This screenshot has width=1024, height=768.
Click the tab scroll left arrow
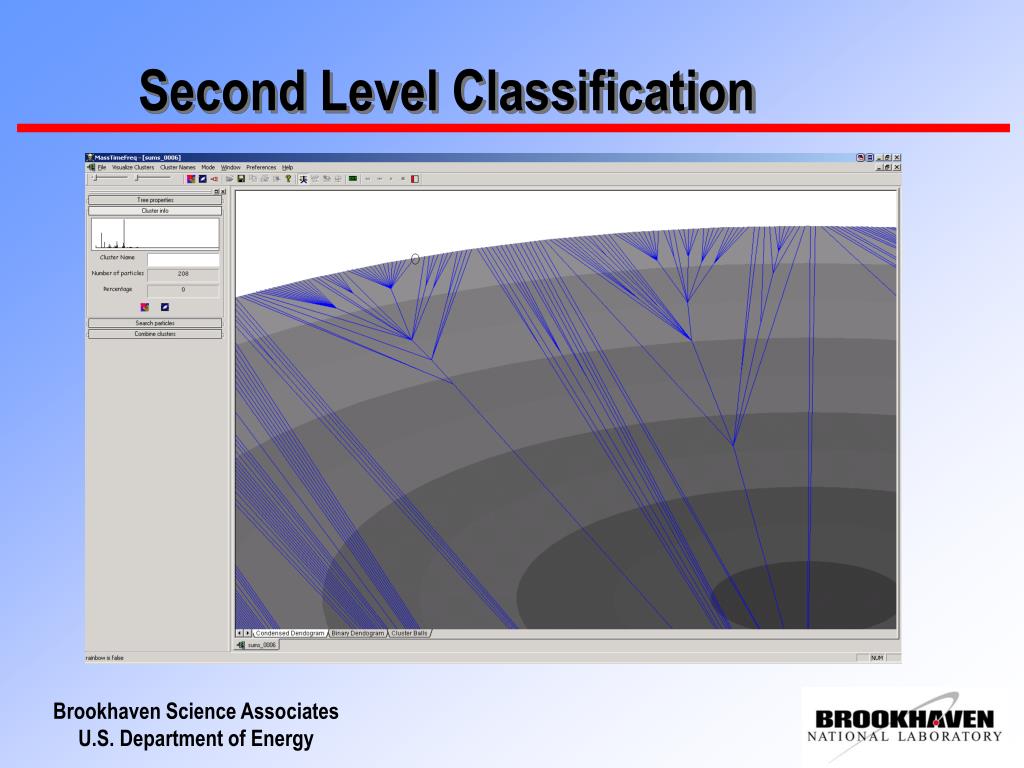(239, 633)
